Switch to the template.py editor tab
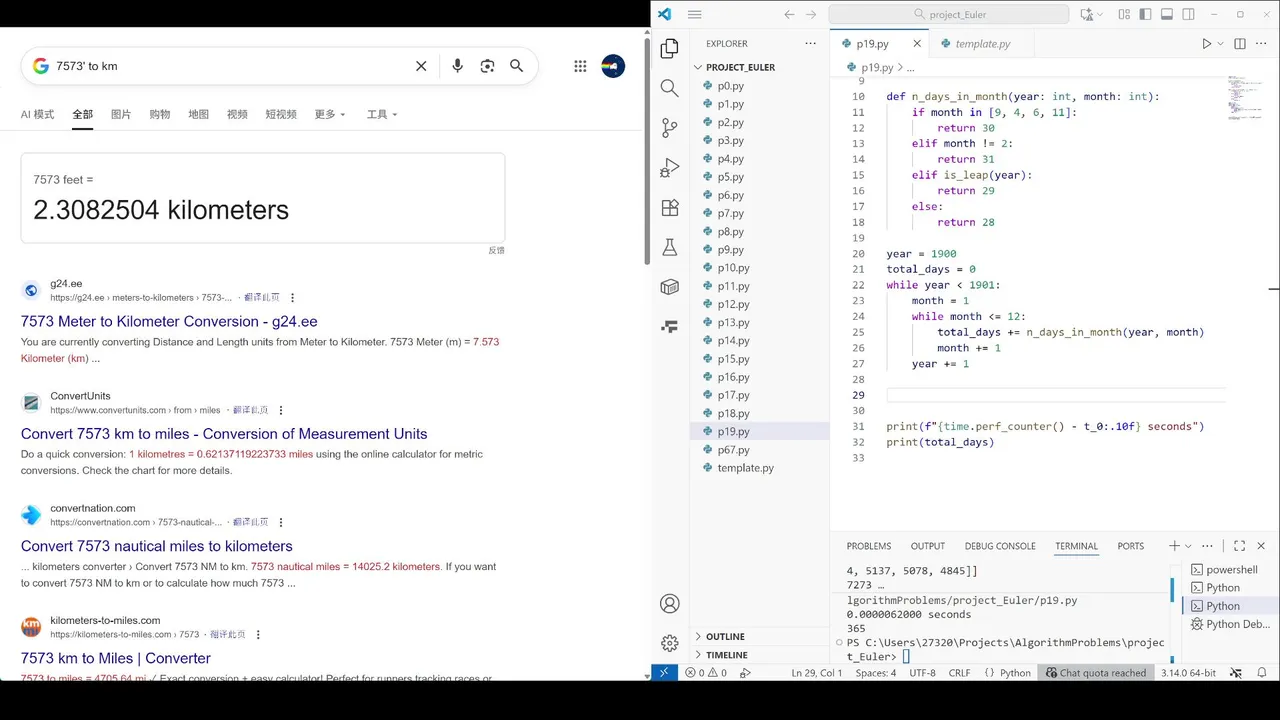Image resolution: width=1280 pixels, height=720 pixels. click(x=981, y=44)
